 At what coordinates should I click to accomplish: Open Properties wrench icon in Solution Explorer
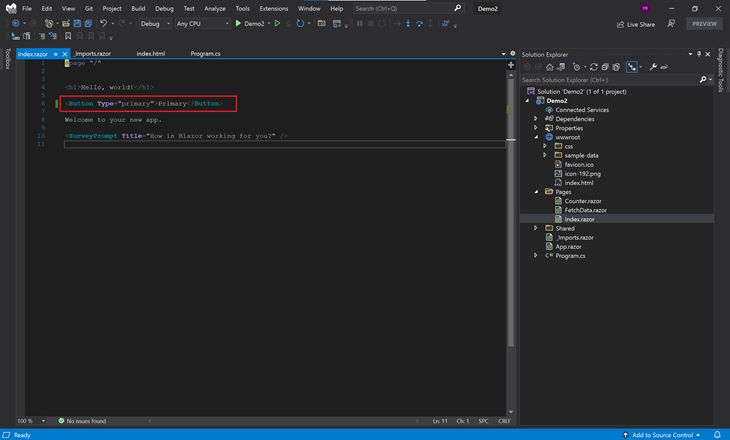[x=653, y=67]
